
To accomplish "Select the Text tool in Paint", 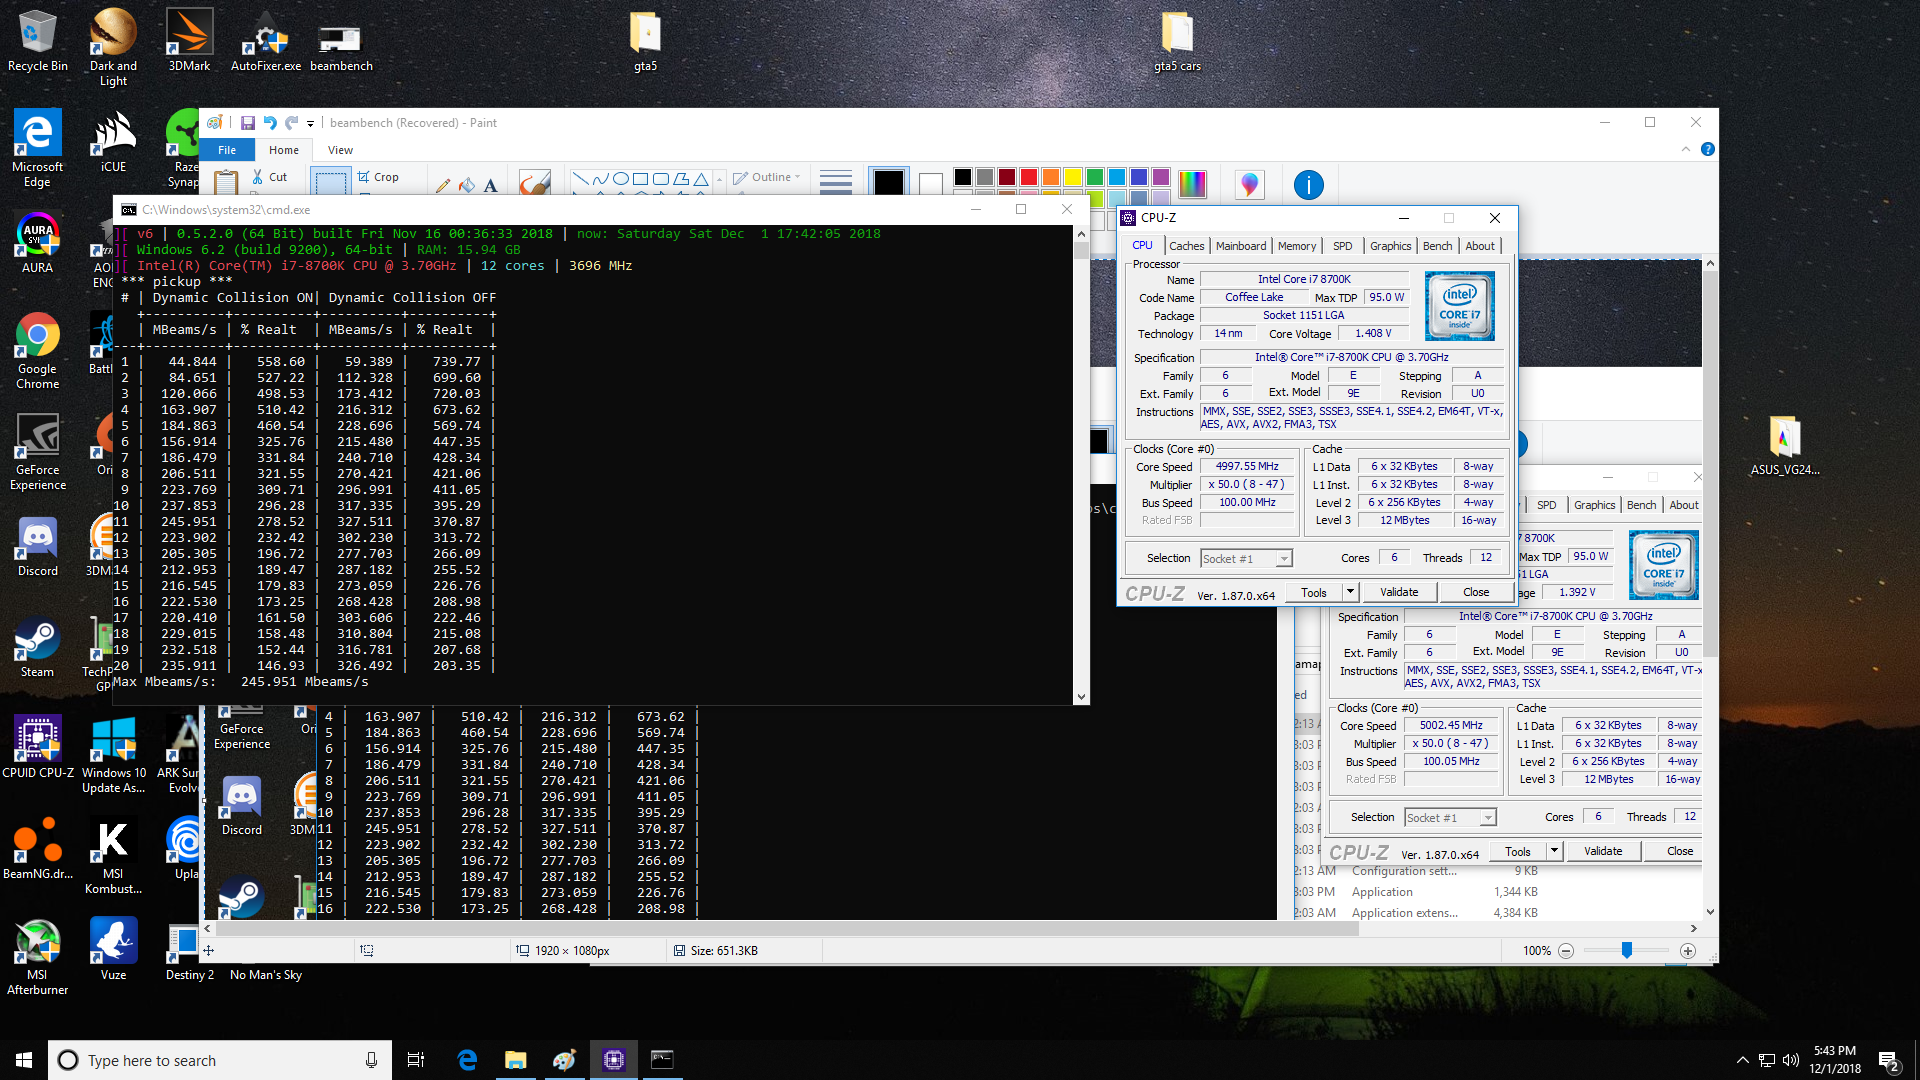I will coord(490,184).
